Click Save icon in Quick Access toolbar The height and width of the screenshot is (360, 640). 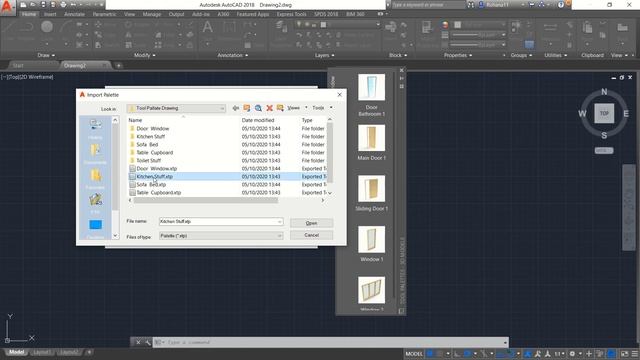[x=43, y=5]
